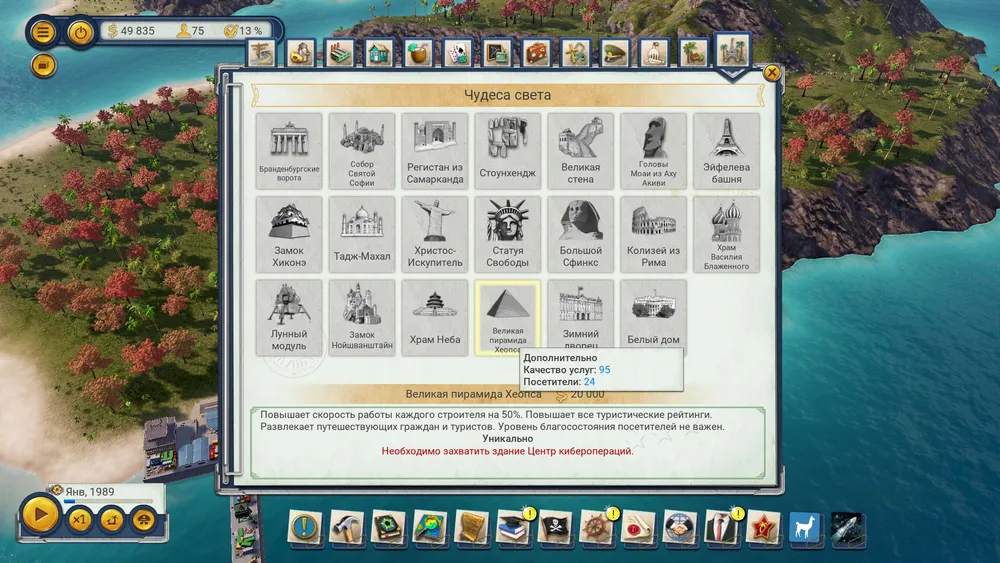The image size is (1000, 563).
Task: Open the housing build tab
Action: click(379, 53)
